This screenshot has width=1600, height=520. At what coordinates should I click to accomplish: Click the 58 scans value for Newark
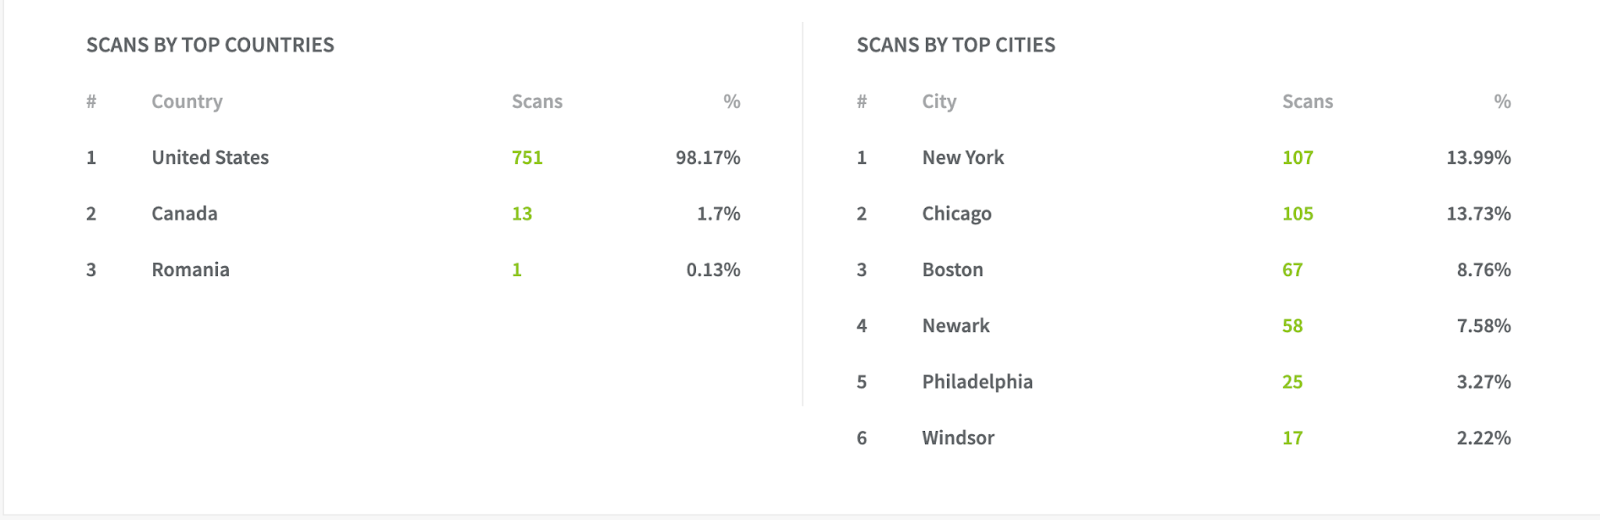tap(1293, 325)
